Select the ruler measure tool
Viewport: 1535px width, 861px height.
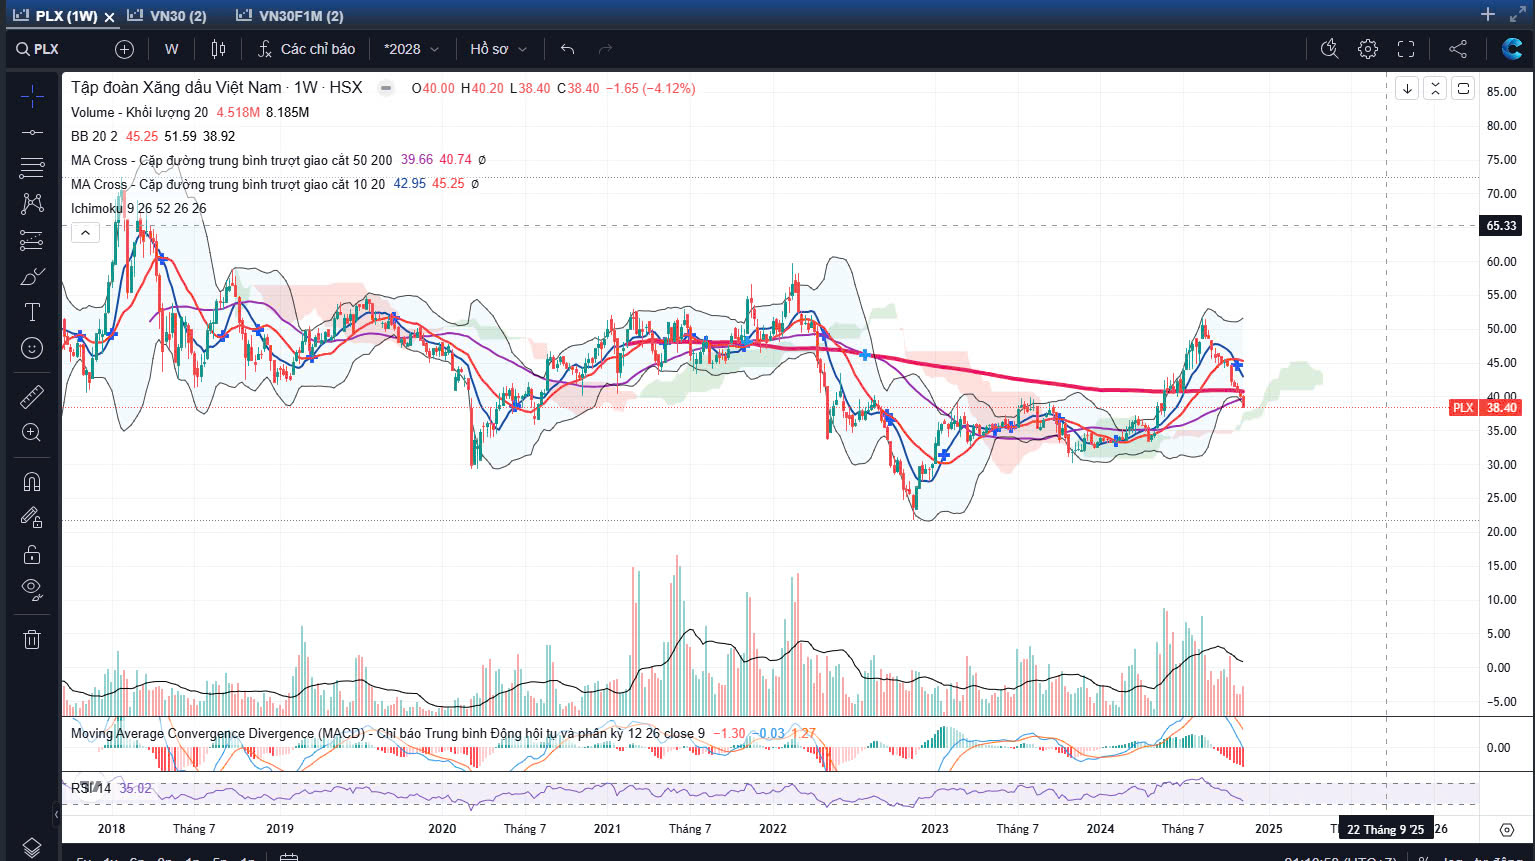[x=32, y=396]
